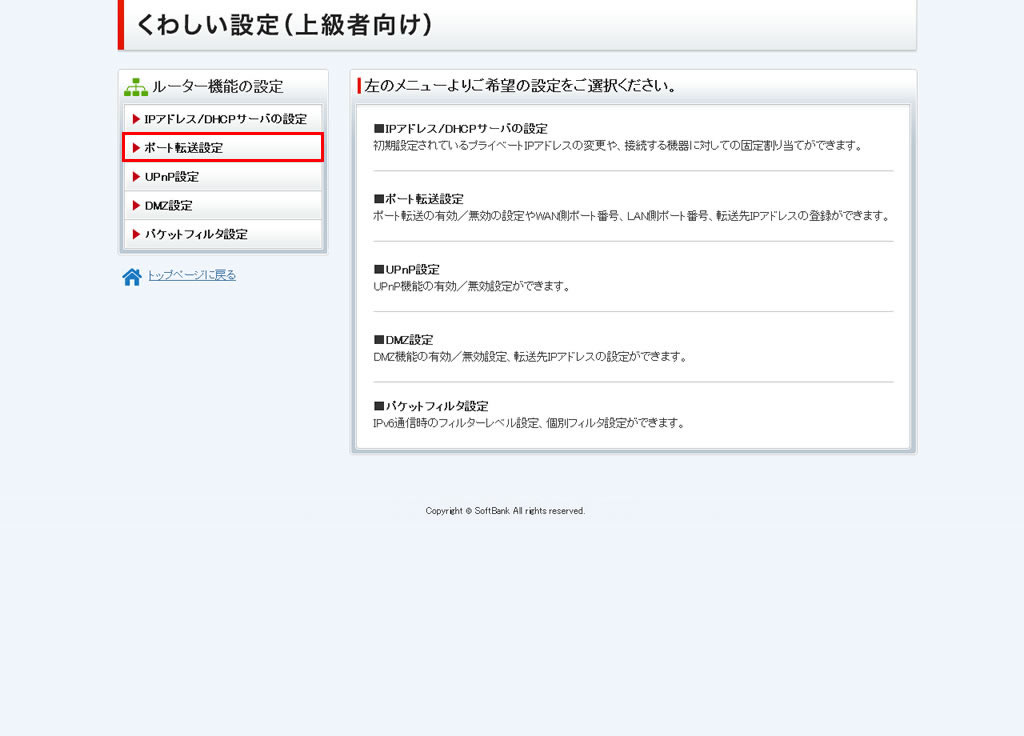
Task: Click トップページに戻る link
Action: pyautogui.click(x=191, y=275)
